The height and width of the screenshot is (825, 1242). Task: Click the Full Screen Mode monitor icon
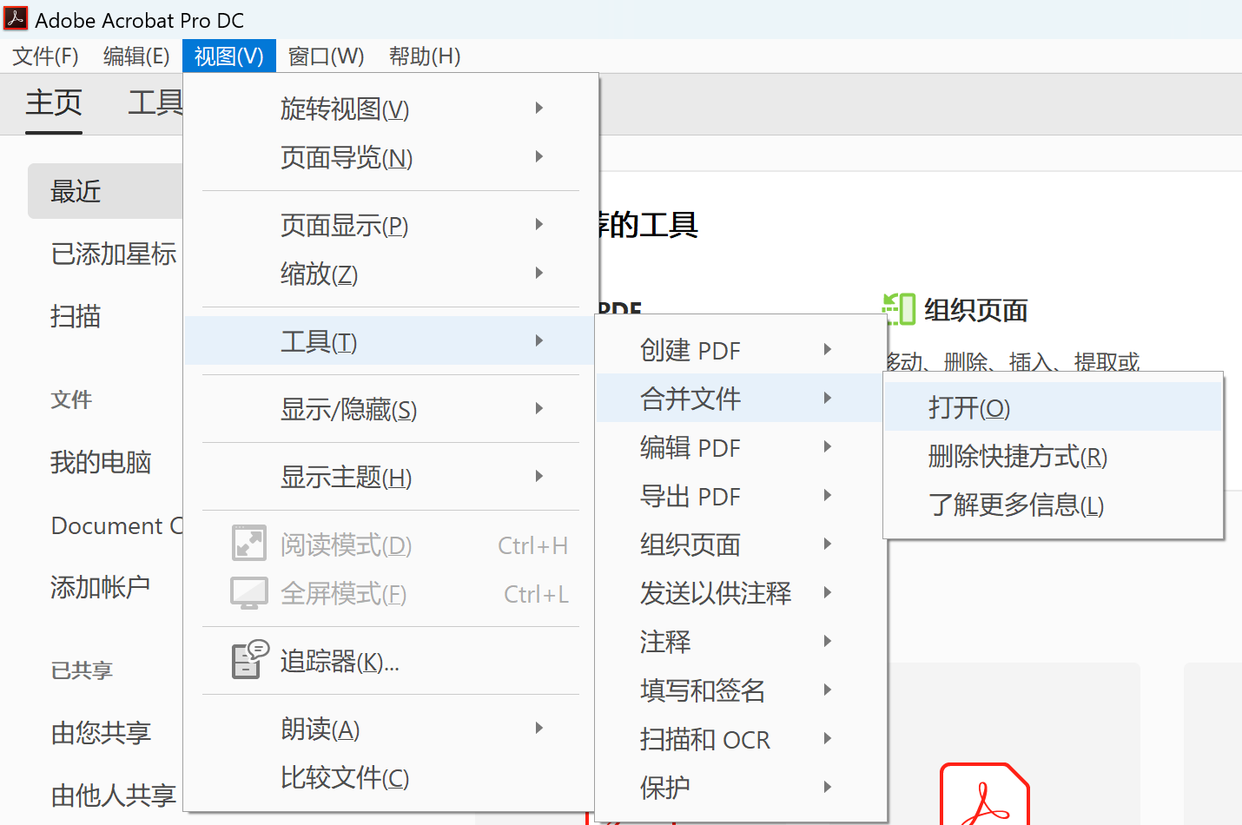[x=249, y=593]
